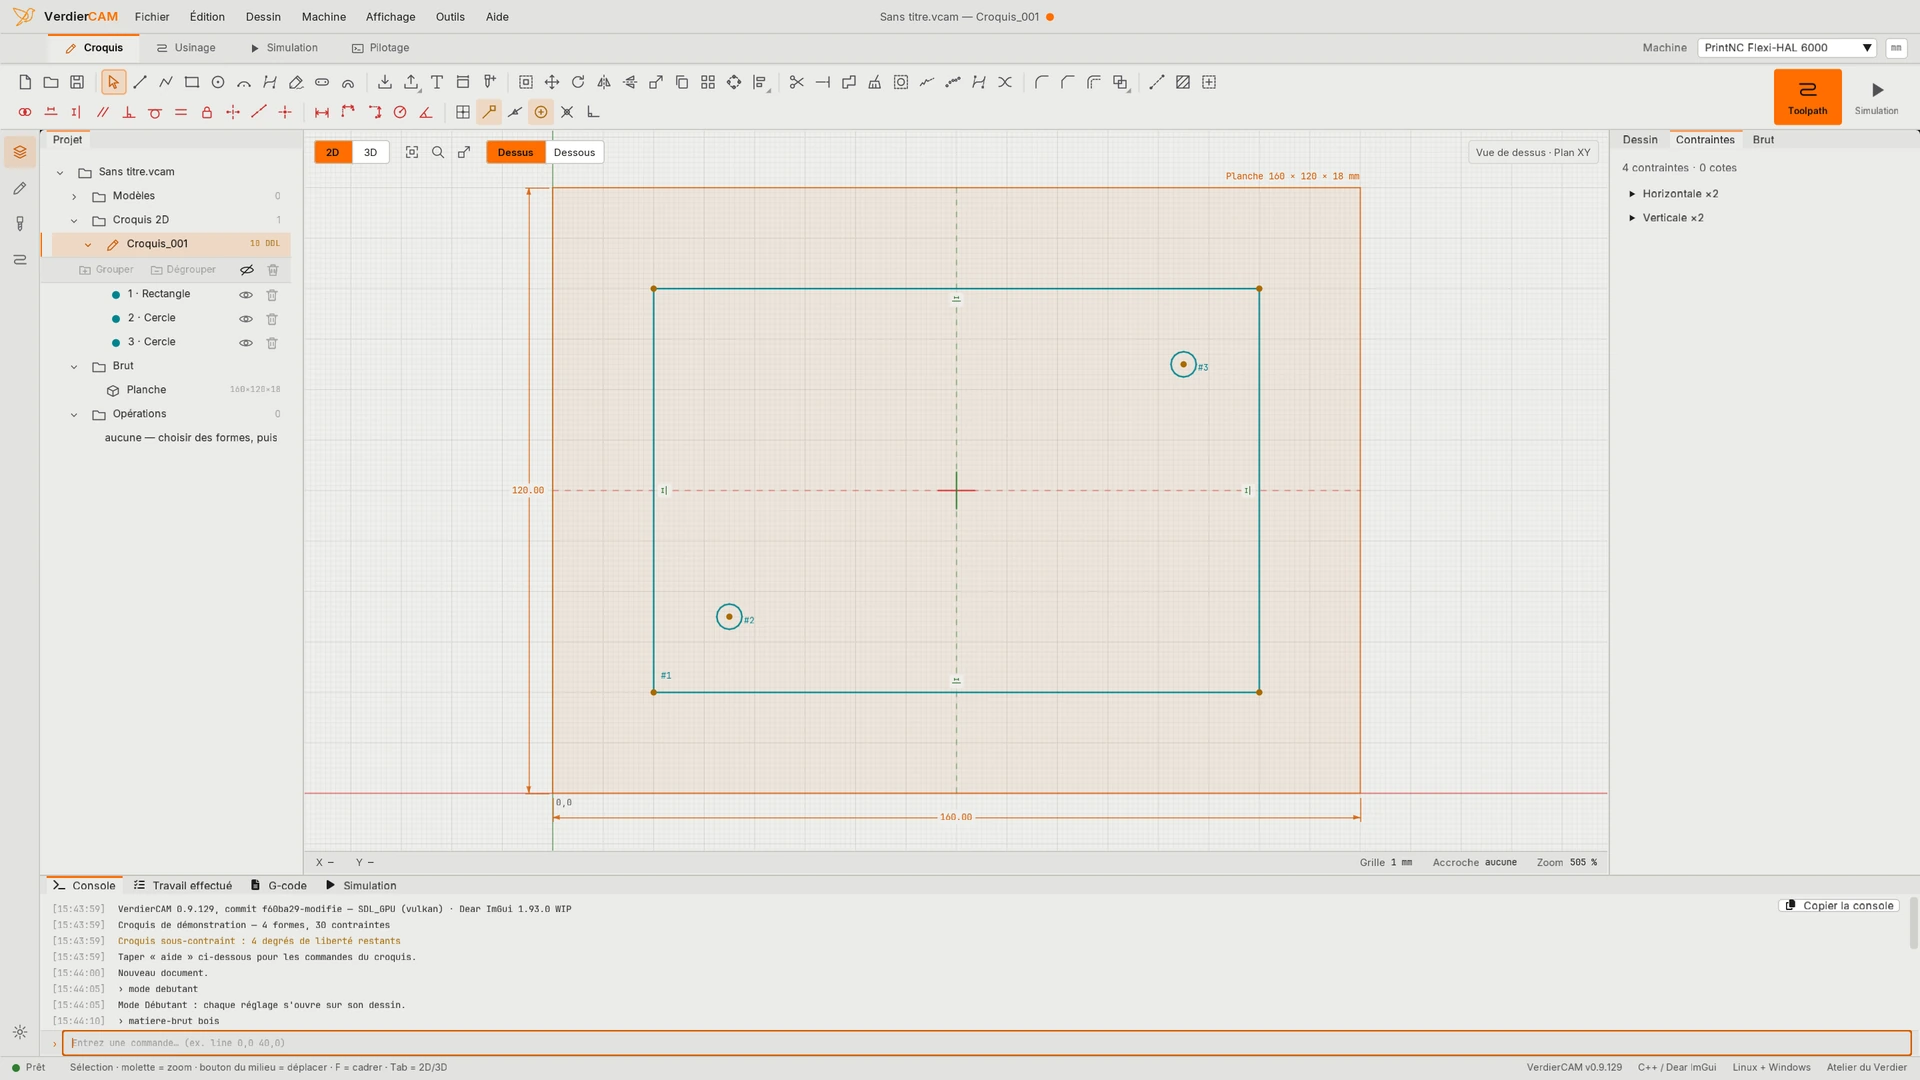
Task: Save the document with diskette icon
Action: pyautogui.click(x=77, y=83)
